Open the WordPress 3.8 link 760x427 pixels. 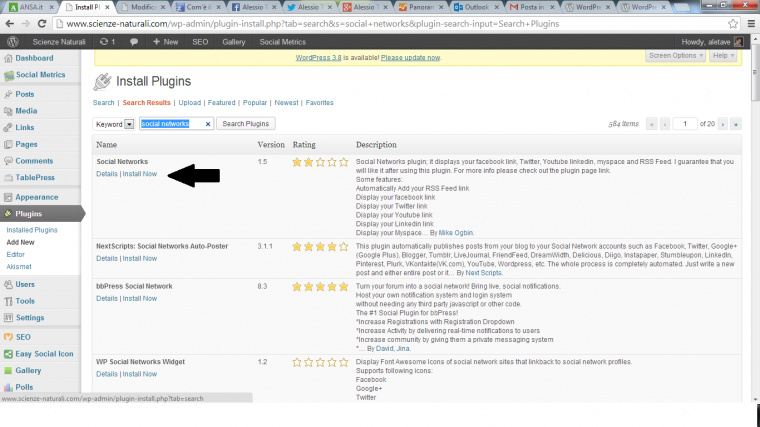point(318,58)
